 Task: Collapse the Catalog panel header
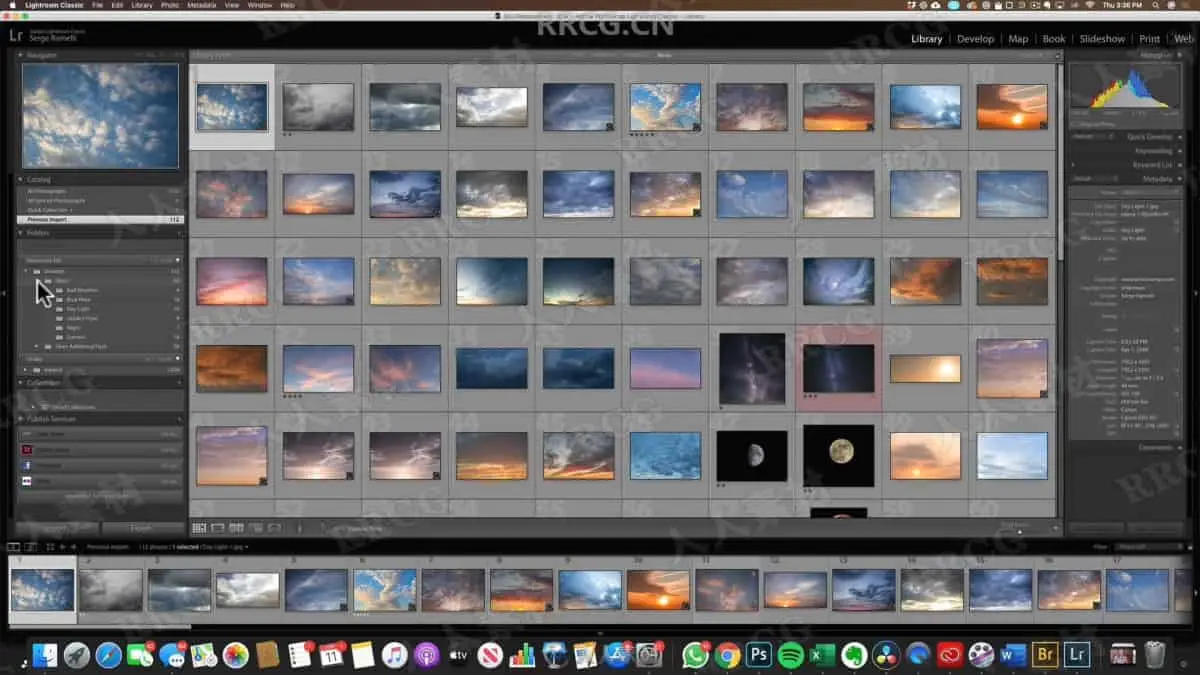tap(40, 180)
